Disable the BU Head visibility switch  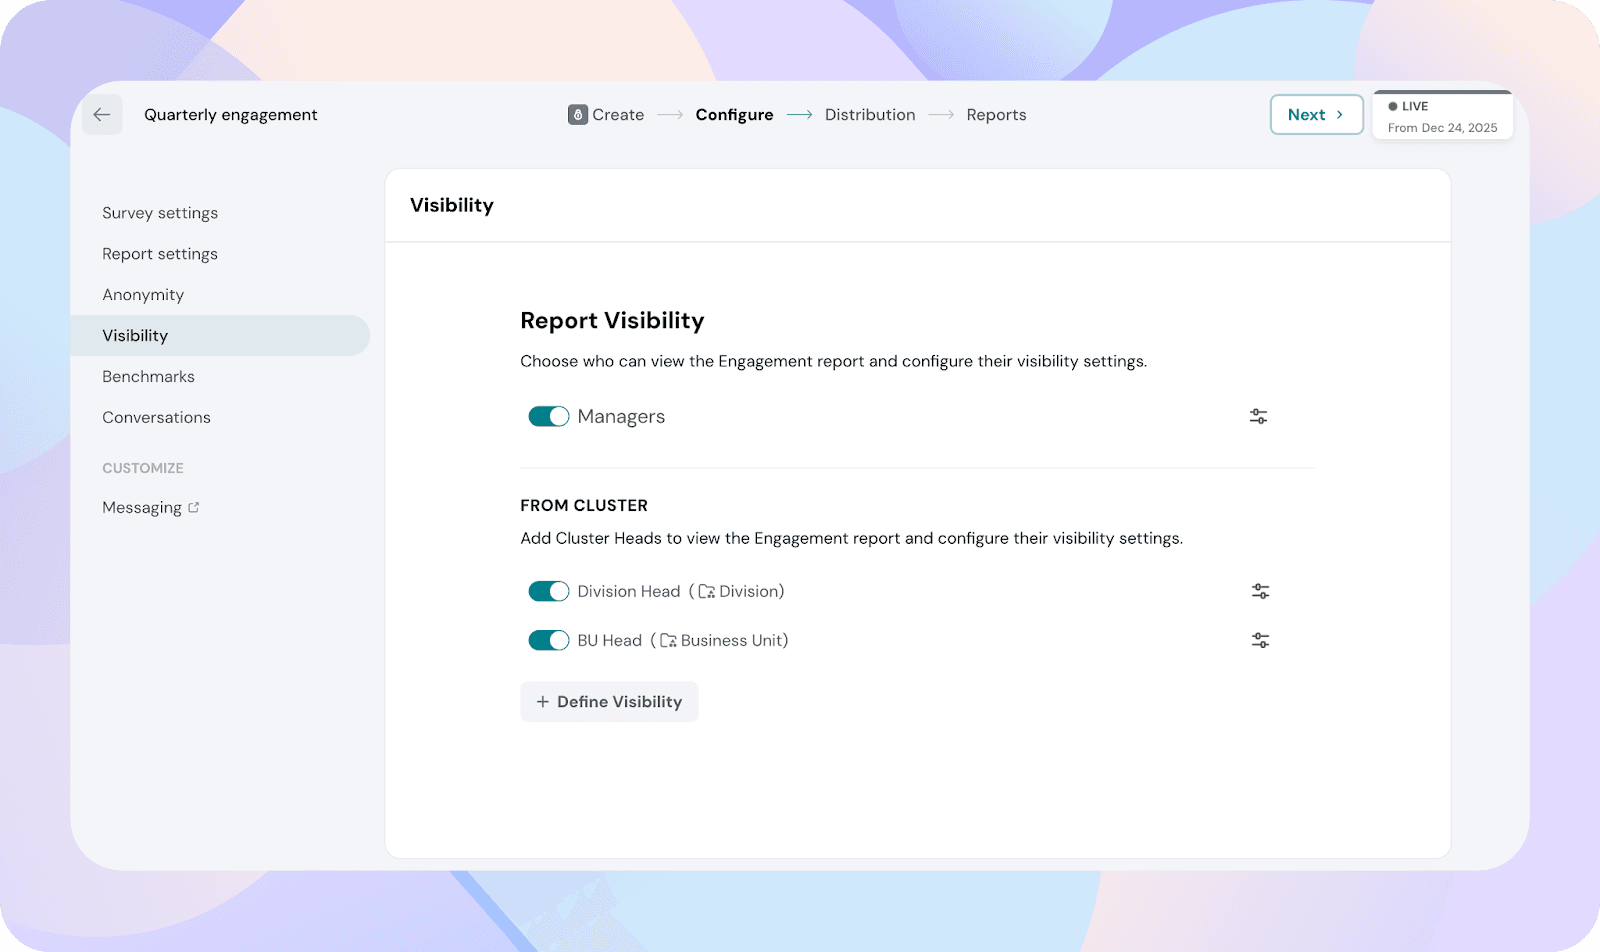(548, 640)
